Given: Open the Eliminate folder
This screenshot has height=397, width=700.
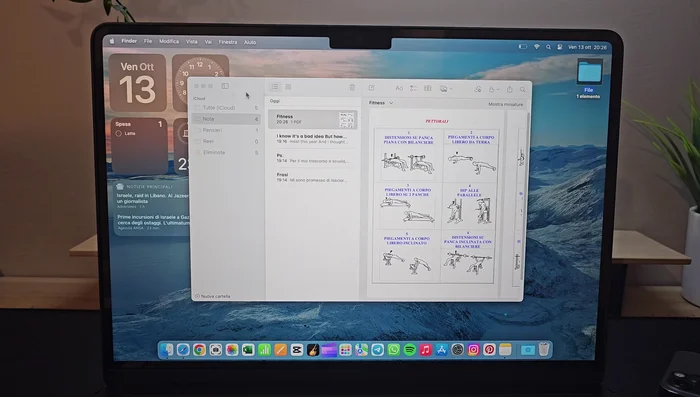Looking at the screenshot, I should 226,152.
